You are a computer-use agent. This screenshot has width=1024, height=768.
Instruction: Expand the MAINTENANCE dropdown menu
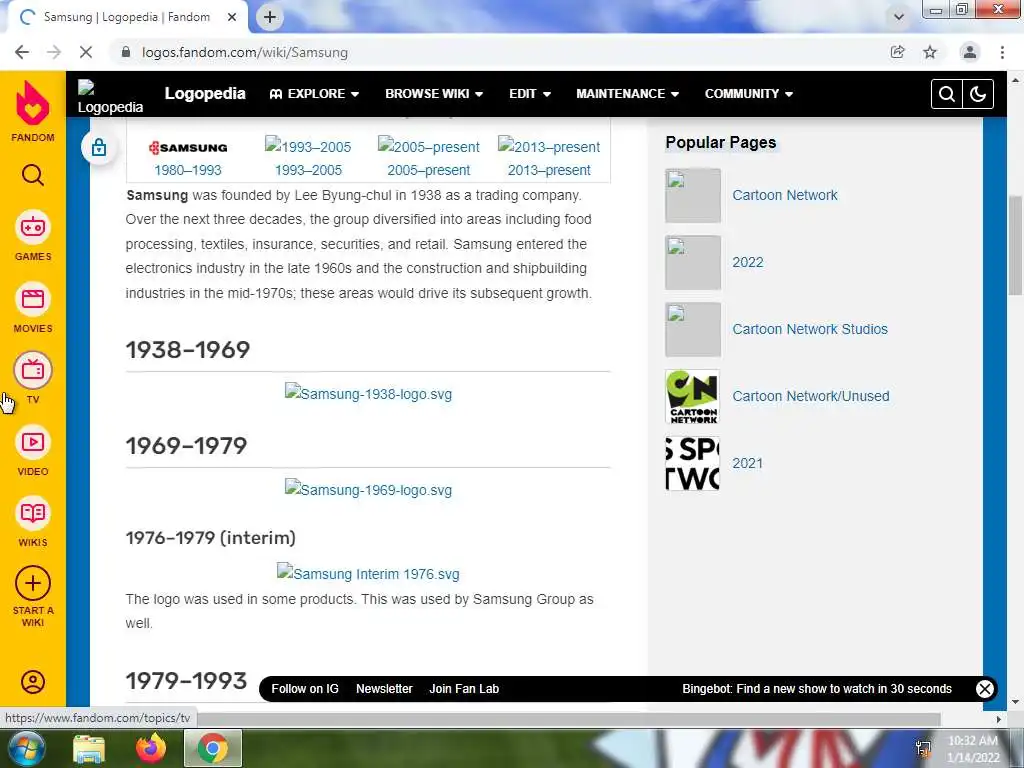tap(628, 94)
